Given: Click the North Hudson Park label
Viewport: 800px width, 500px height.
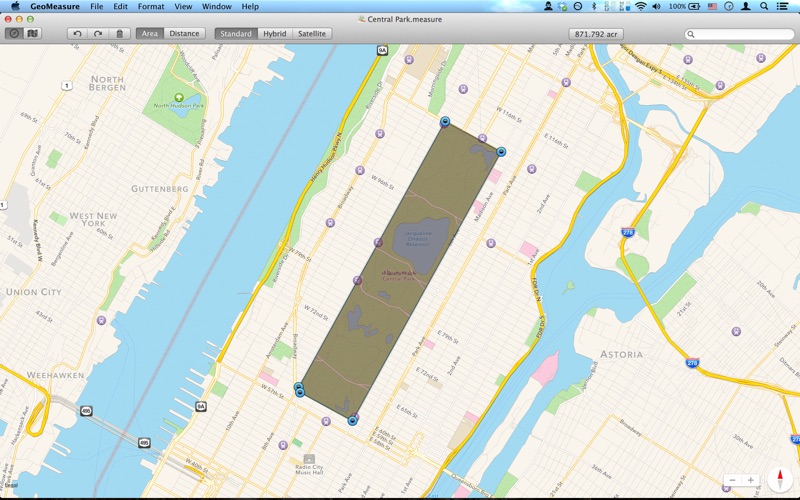Looking at the screenshot, I should pyautogui.click(x=179, y=106).
